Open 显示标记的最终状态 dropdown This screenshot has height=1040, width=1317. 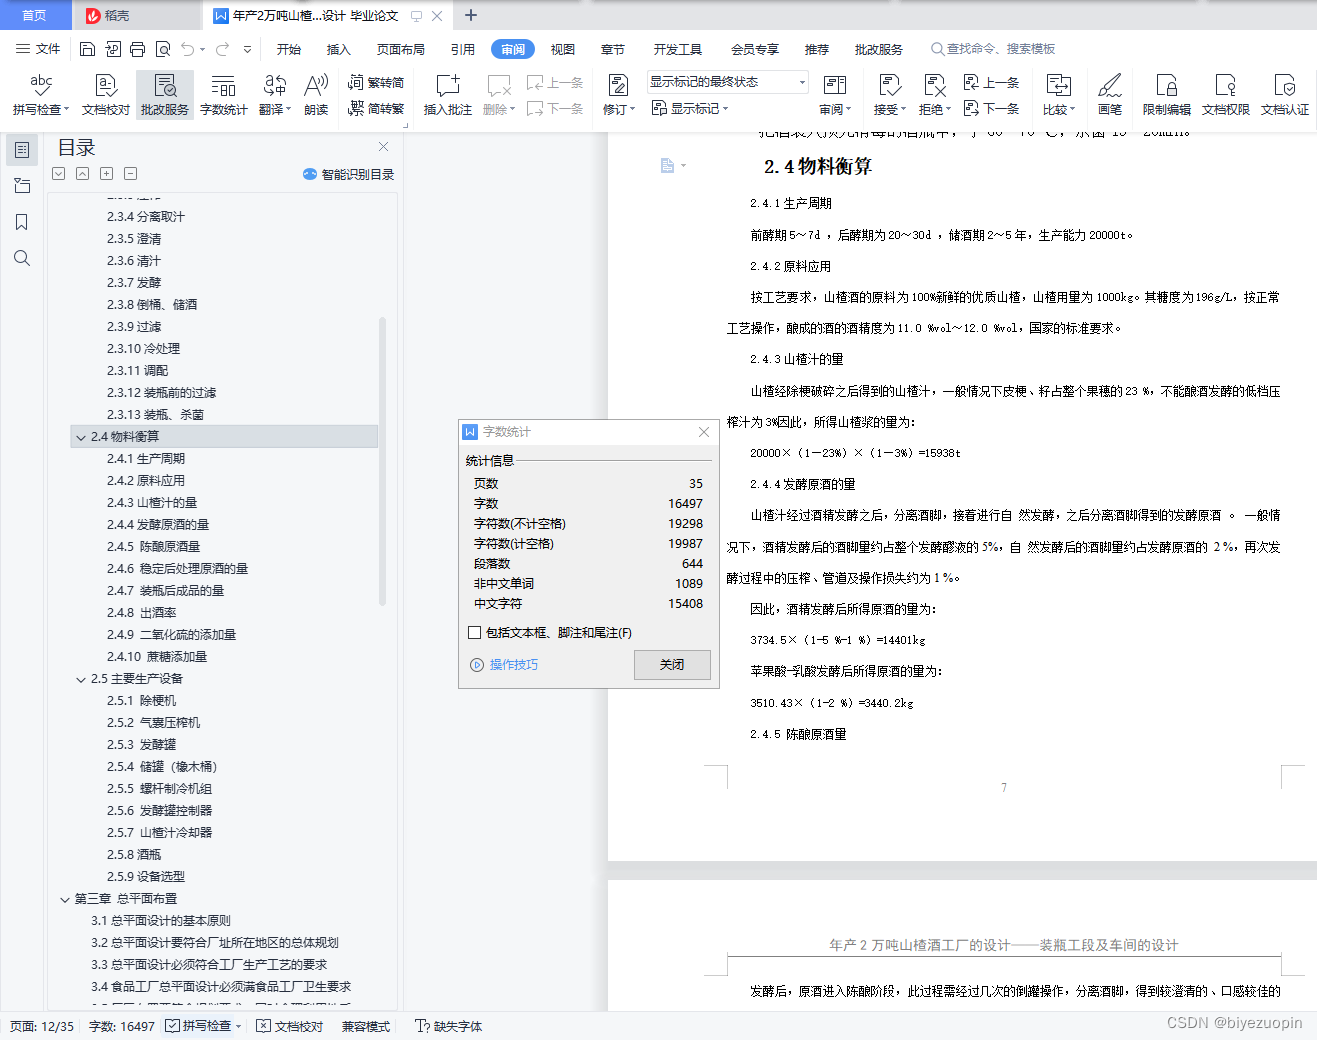pyautogui.click(x=728, y=82)
